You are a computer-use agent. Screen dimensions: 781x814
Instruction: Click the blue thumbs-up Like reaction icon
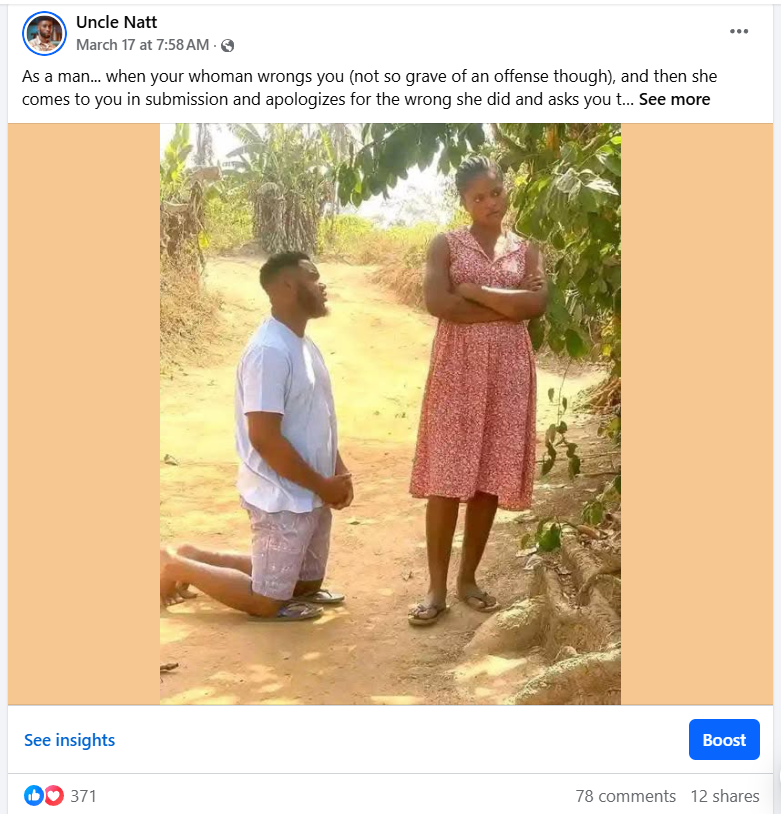pyautogui.click(x=34, y=796)
